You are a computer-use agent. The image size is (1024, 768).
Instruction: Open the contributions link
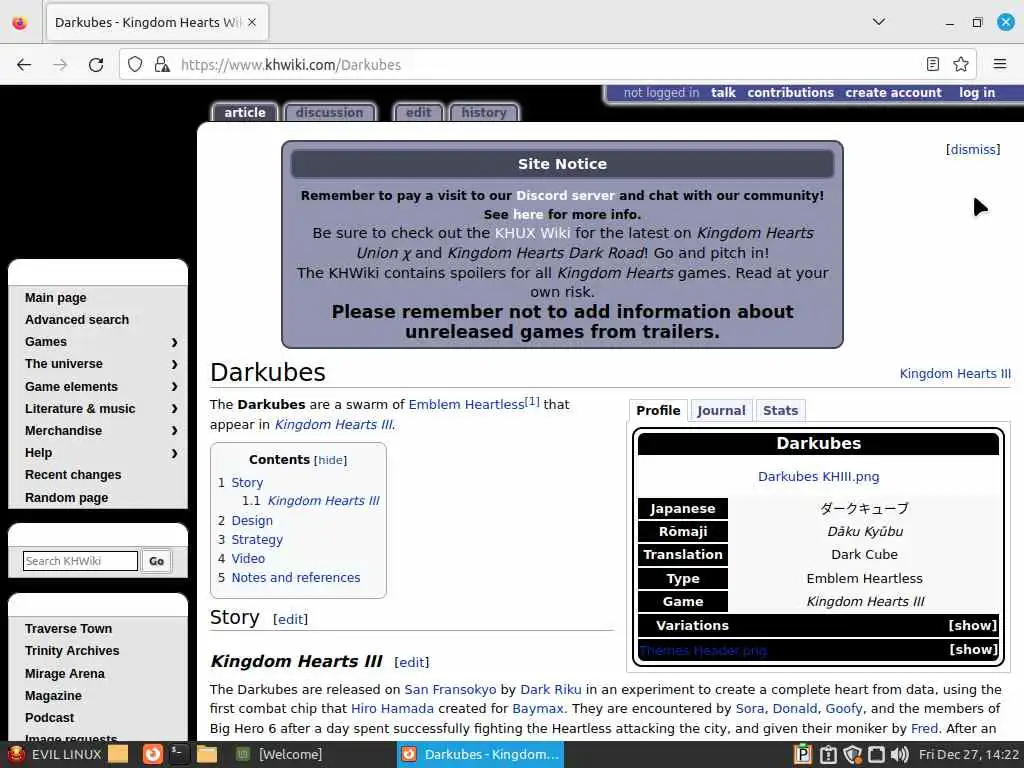pos(790,93)
